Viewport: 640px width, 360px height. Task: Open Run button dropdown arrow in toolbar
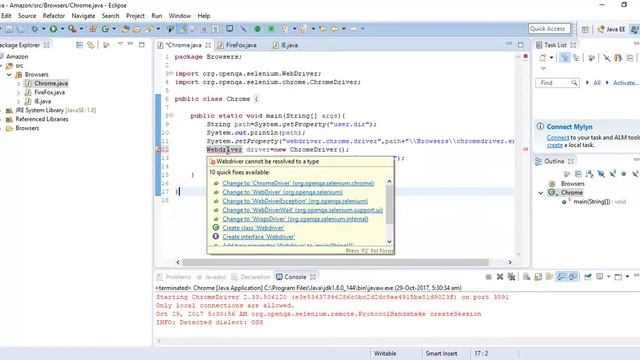tap(62, 29)
